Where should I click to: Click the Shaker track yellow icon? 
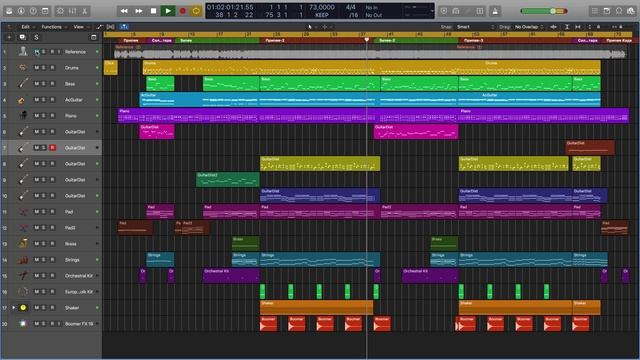[x=23, y=307]
